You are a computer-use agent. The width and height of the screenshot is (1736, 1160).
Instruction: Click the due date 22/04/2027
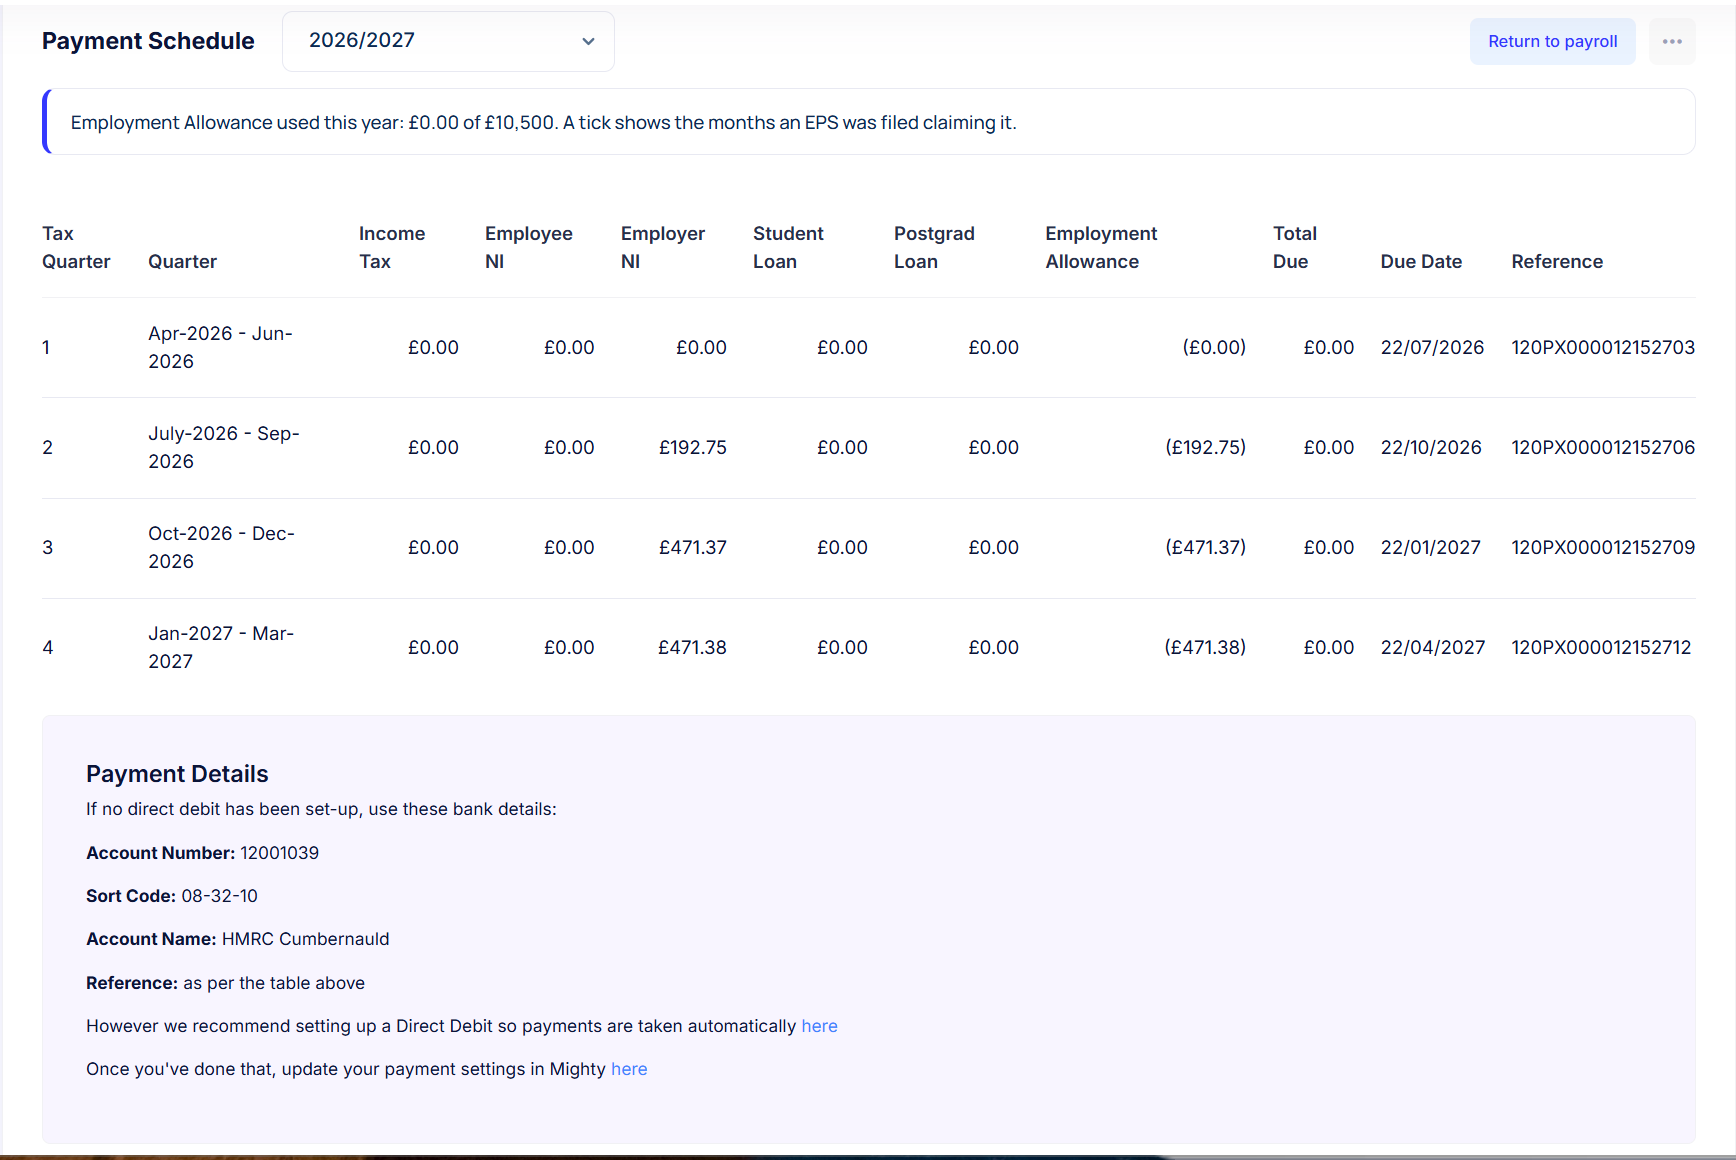click(x=1433, y=647)
